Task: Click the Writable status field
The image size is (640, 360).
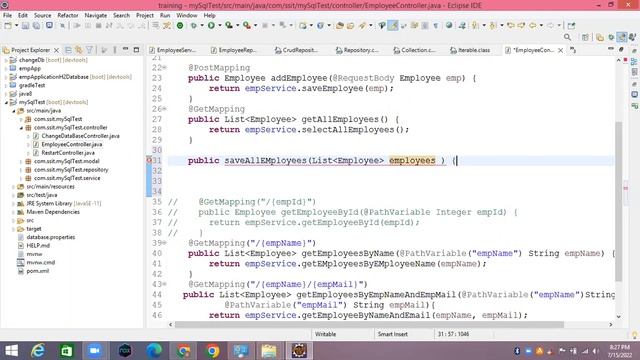Action: click(x=325, y=334)
